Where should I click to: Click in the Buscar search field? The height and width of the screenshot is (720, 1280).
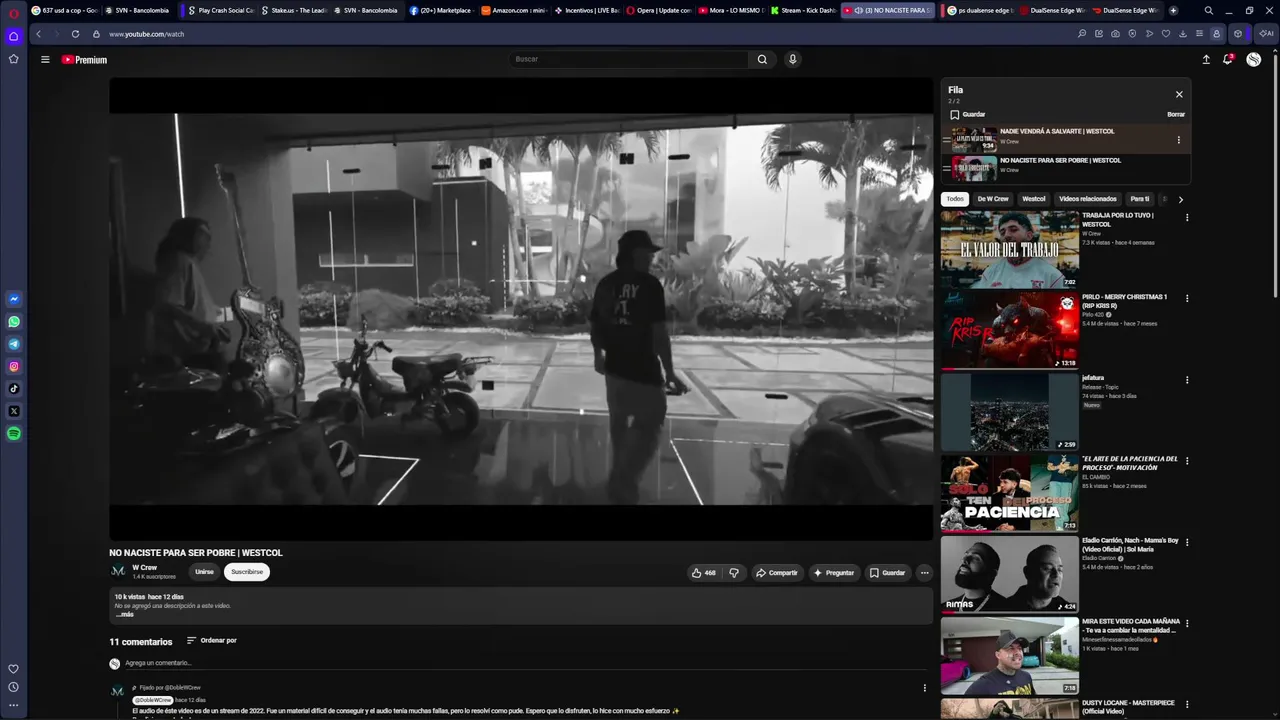coord(628,60)
